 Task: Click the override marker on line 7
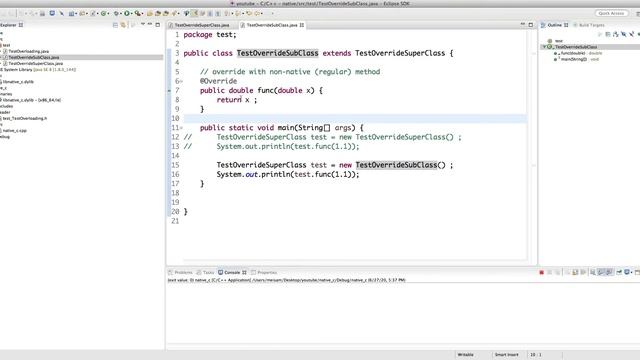(169, 91)
